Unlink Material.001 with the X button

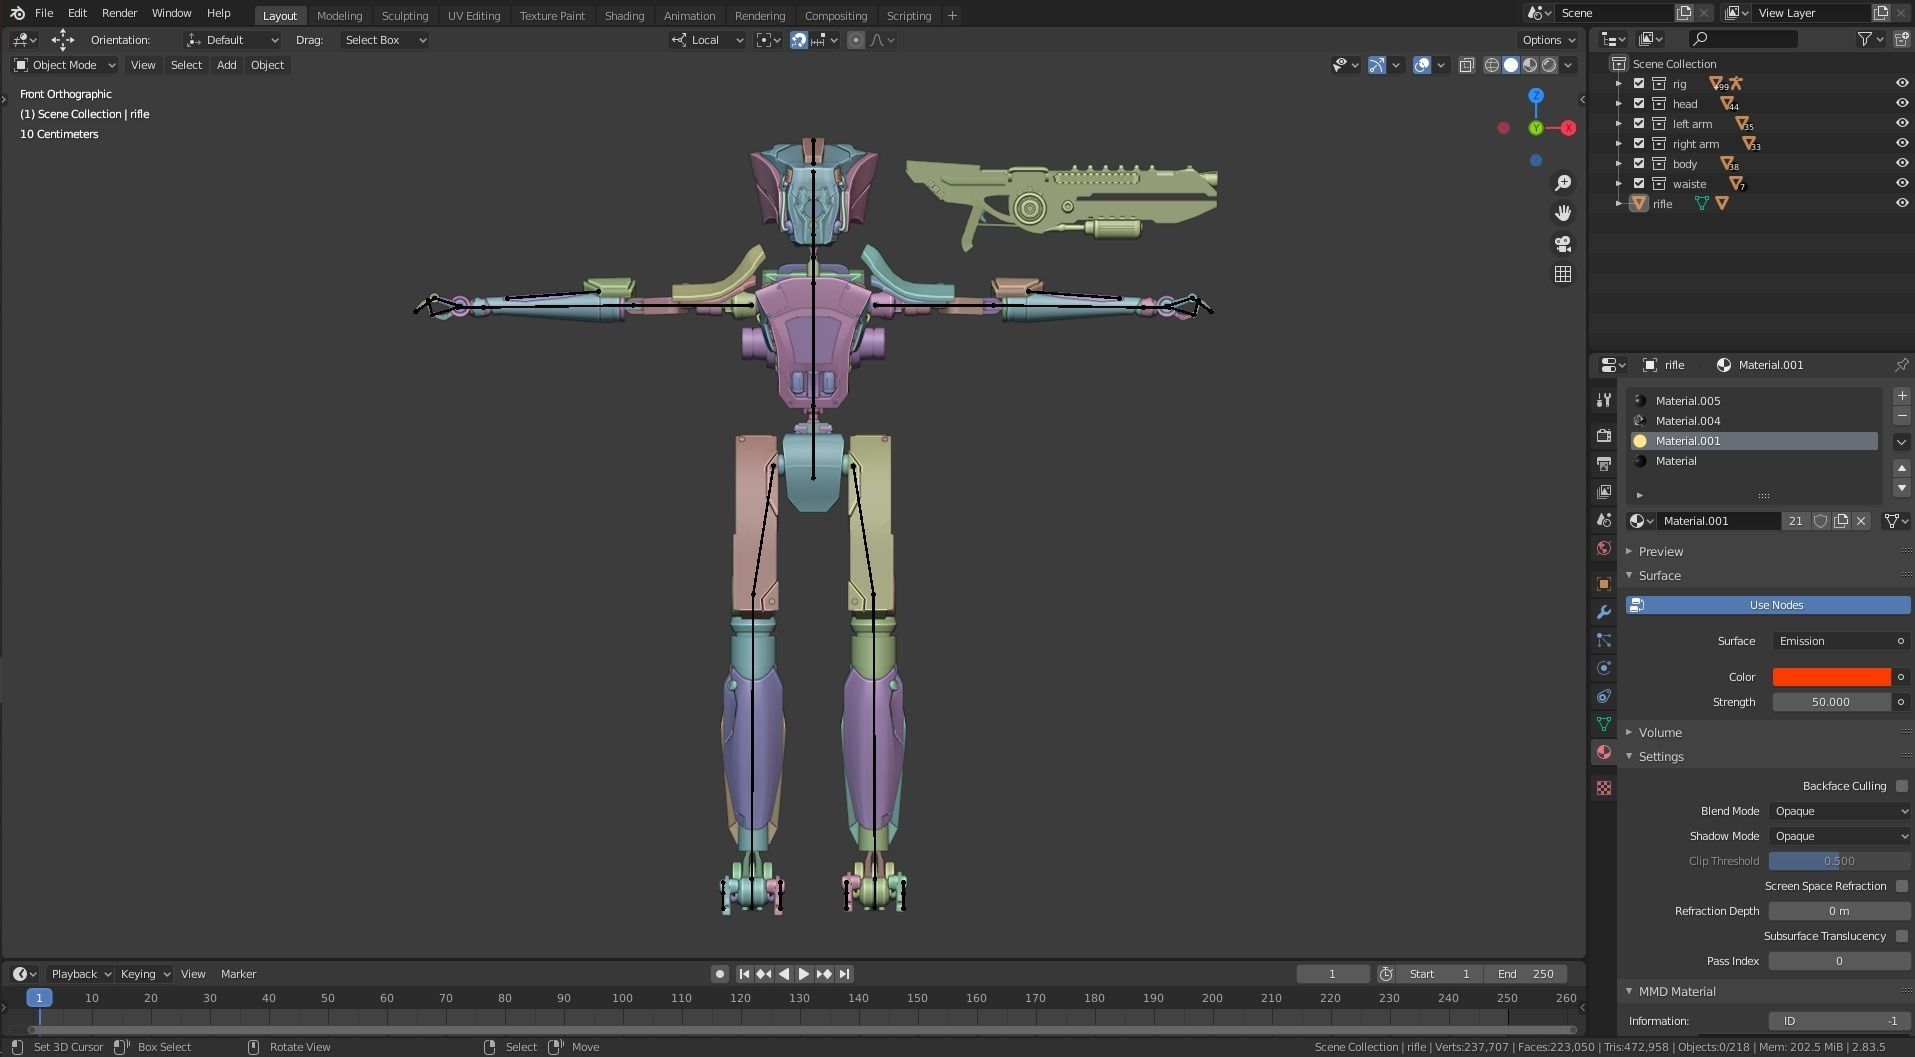pyautogui.click(x=1861, y=521)
